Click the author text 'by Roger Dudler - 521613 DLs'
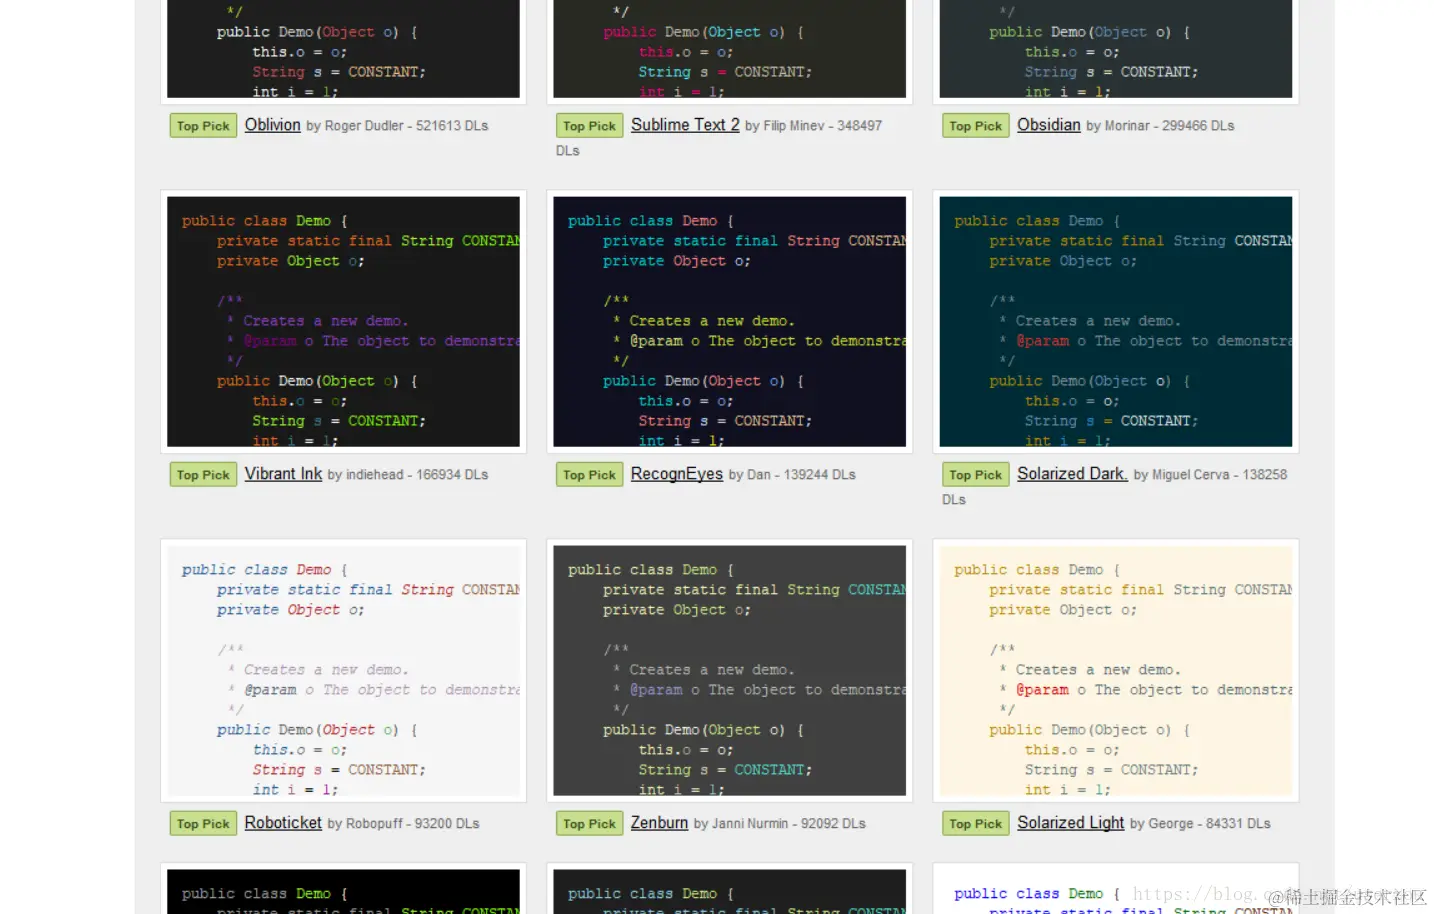Image resolution: width=1434 pixels, height=914 pixels. (397, 126)
